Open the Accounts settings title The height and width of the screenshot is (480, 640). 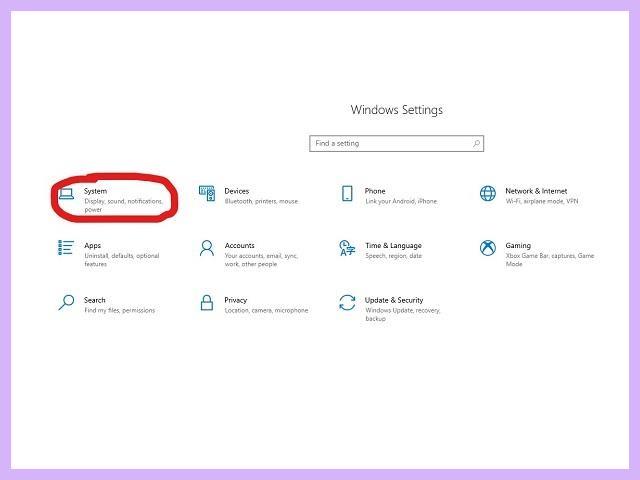click(x=240, y=245)
